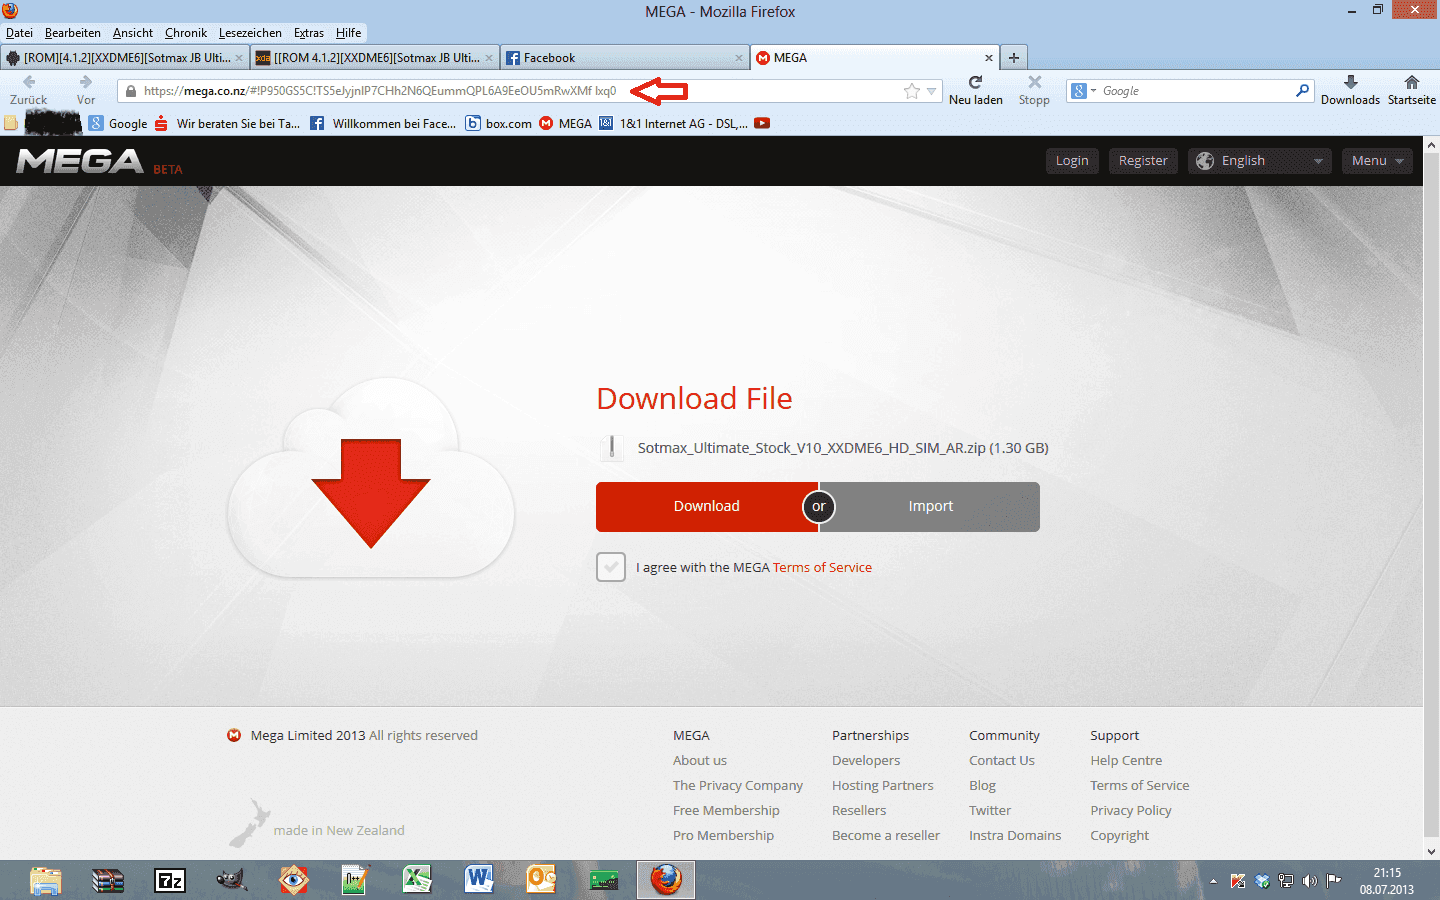The width and height of the screenshot is (1440, 900).
Task: Click the network tray icon
Action: pyautogui.click(x=1286, y=881)
